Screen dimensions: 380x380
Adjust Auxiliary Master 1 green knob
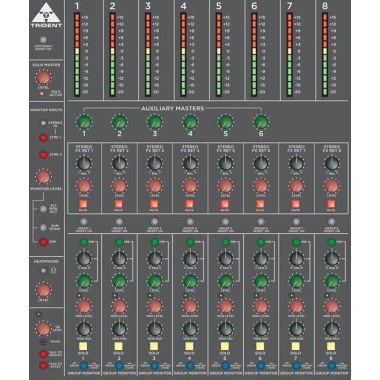click(84, 122)
